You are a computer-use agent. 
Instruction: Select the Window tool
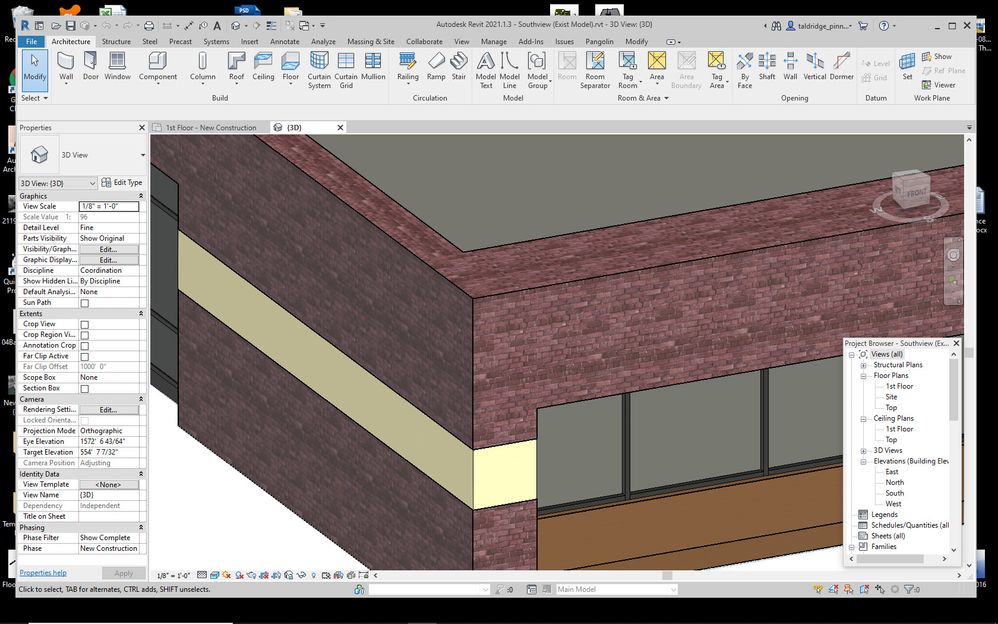coord(117,66)
